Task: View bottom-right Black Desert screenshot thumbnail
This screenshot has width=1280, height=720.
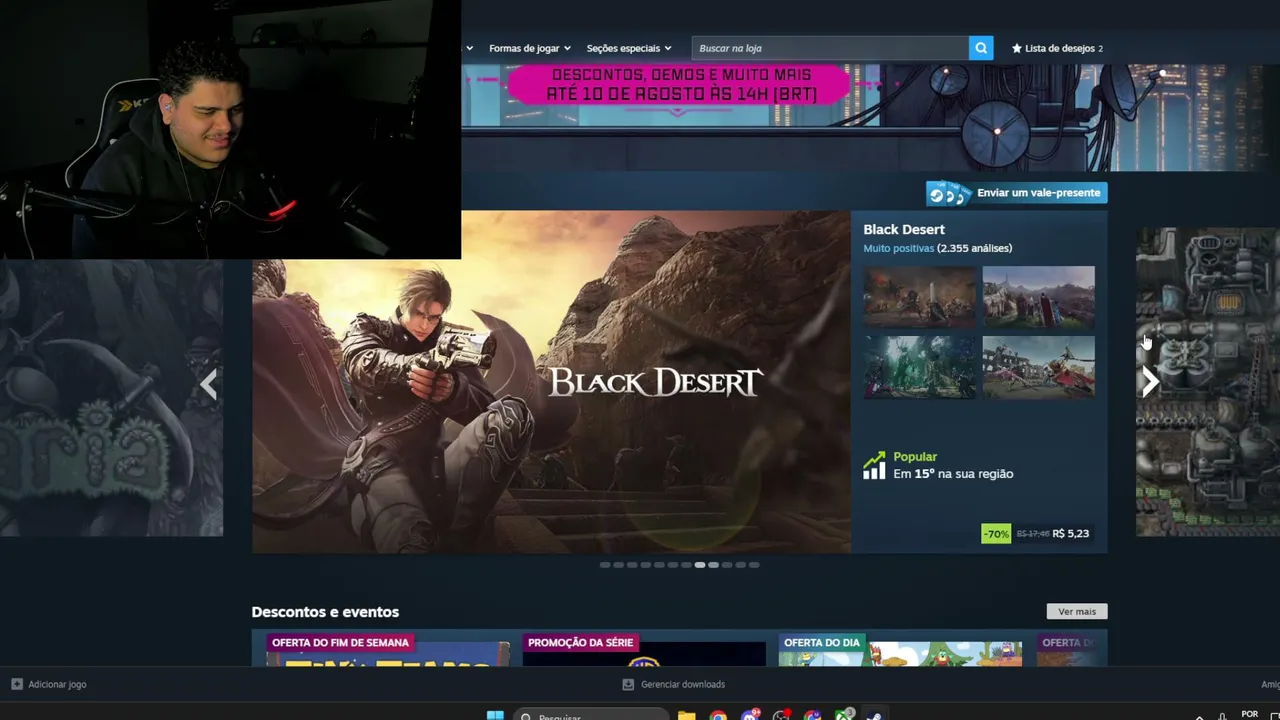Action: click(x=1038, y=367)
